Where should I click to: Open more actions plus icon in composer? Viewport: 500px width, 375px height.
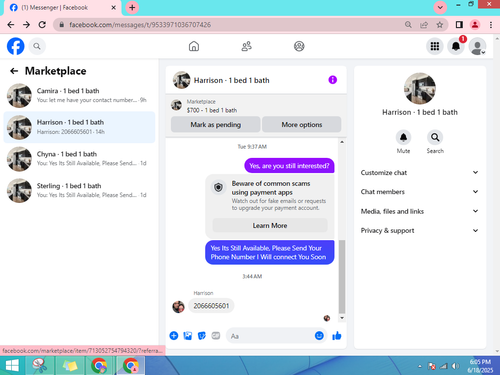click(x=174, y=336)
